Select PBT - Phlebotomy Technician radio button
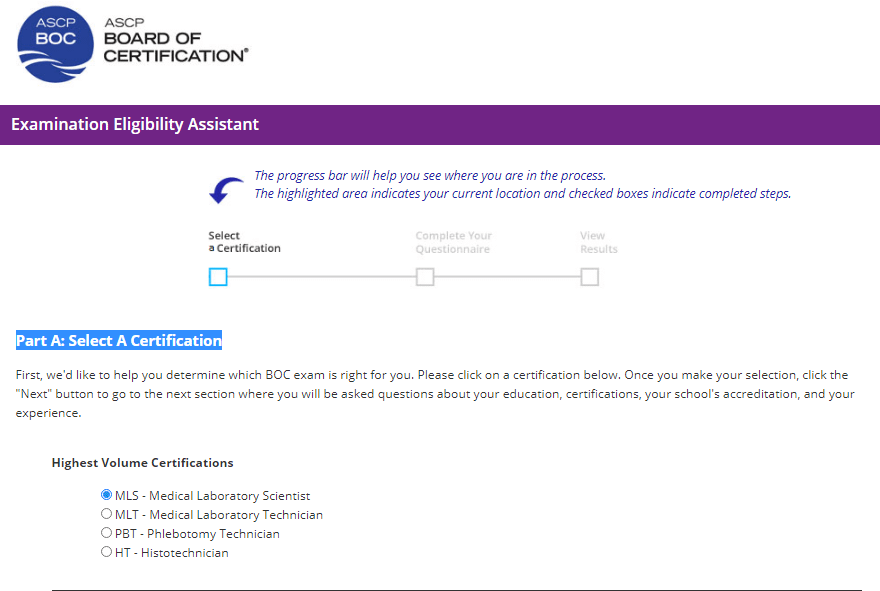Screen dimensions: 880x591 [x=106, y=532]
